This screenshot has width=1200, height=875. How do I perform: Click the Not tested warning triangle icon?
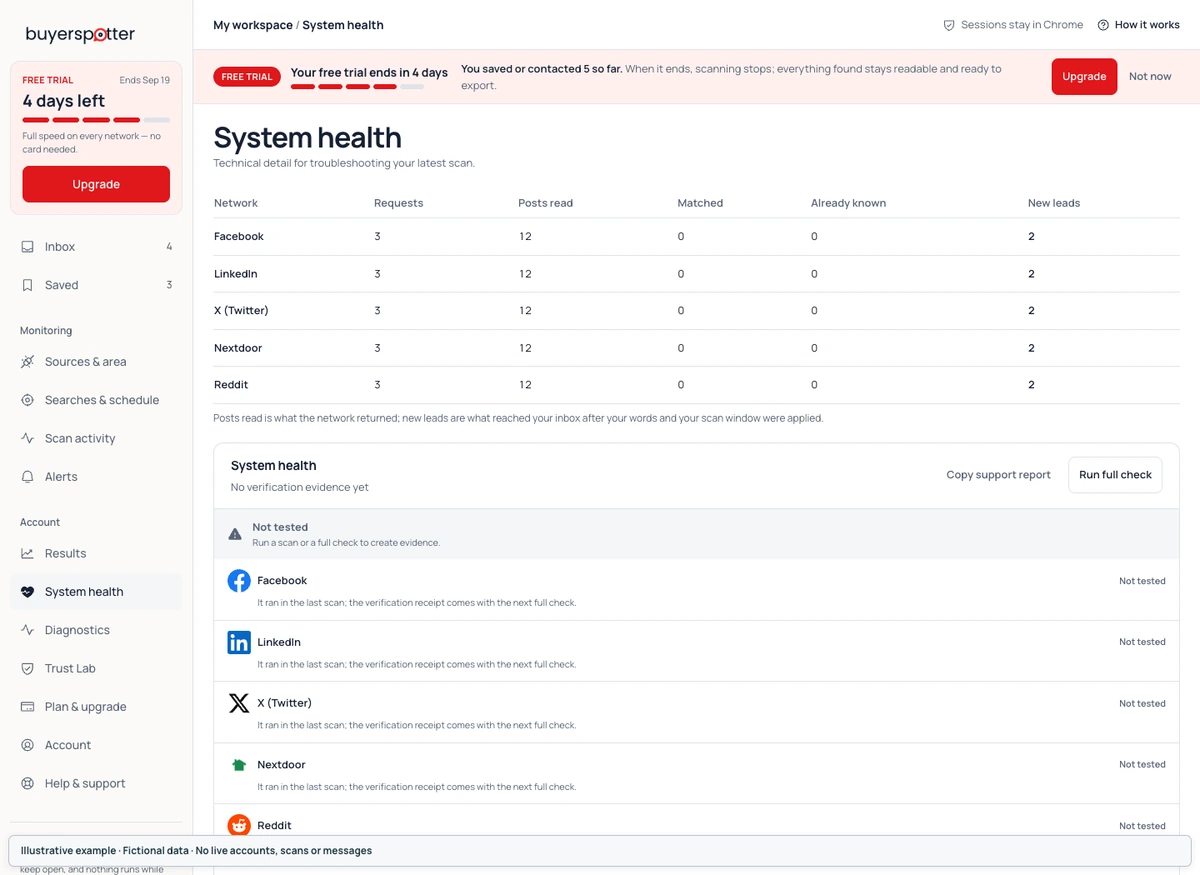tap(235, 534)
